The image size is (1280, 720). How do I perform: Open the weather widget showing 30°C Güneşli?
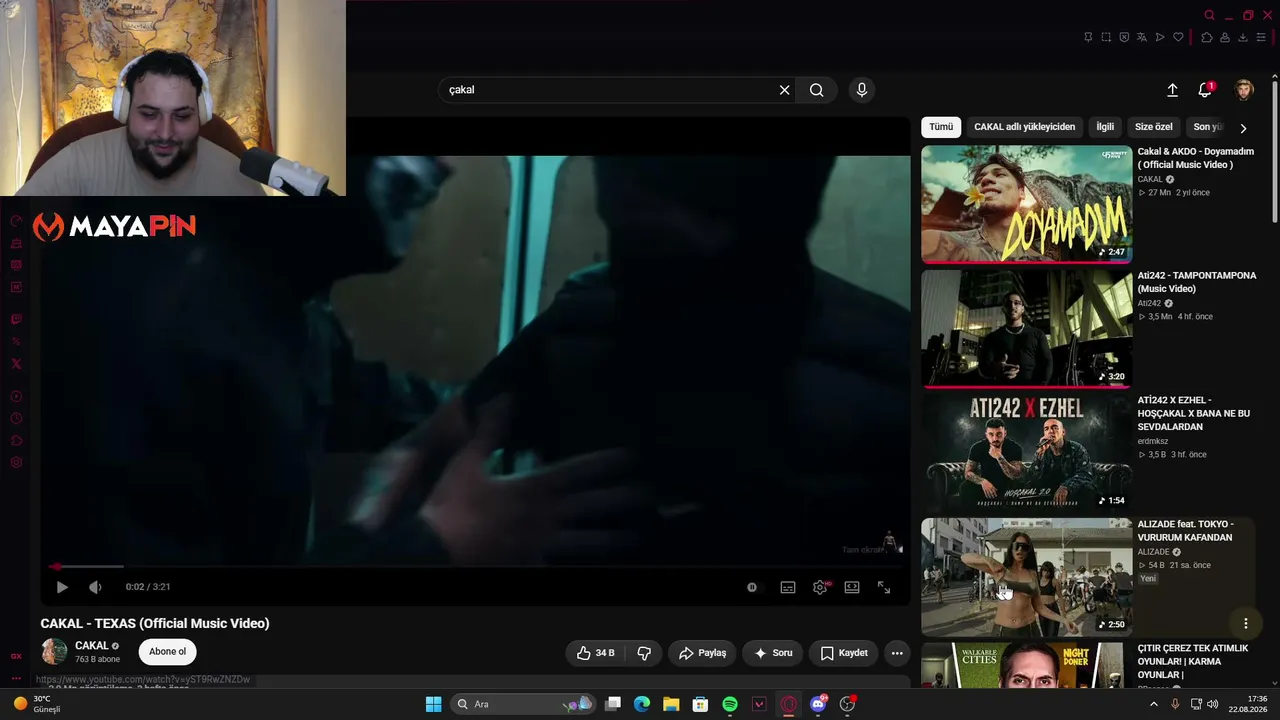pos(36,704)
